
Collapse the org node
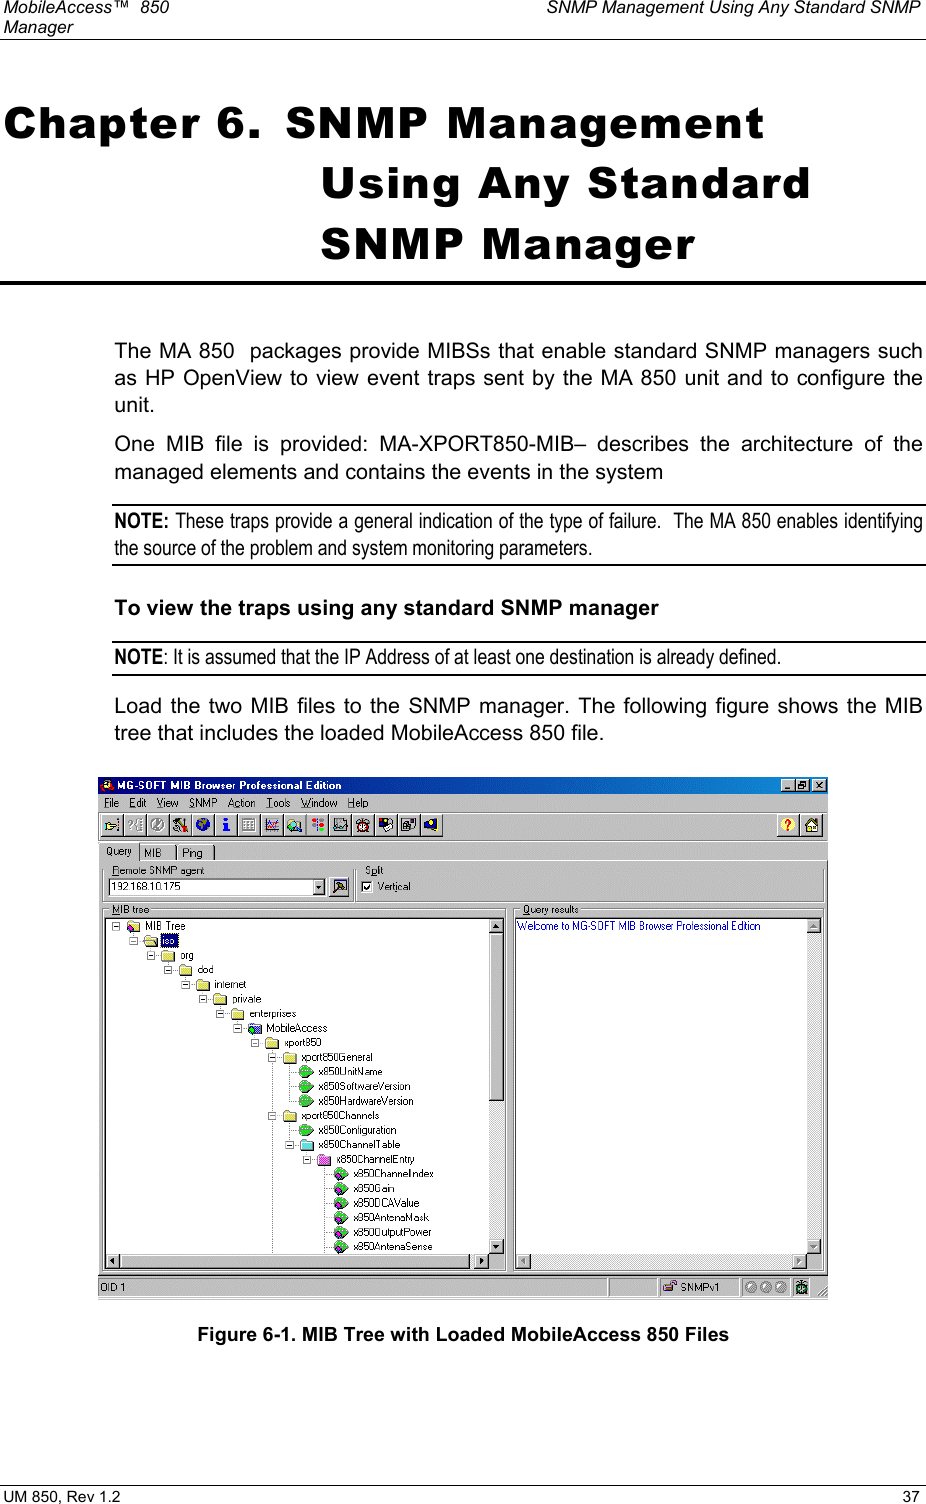click(151, 956)
